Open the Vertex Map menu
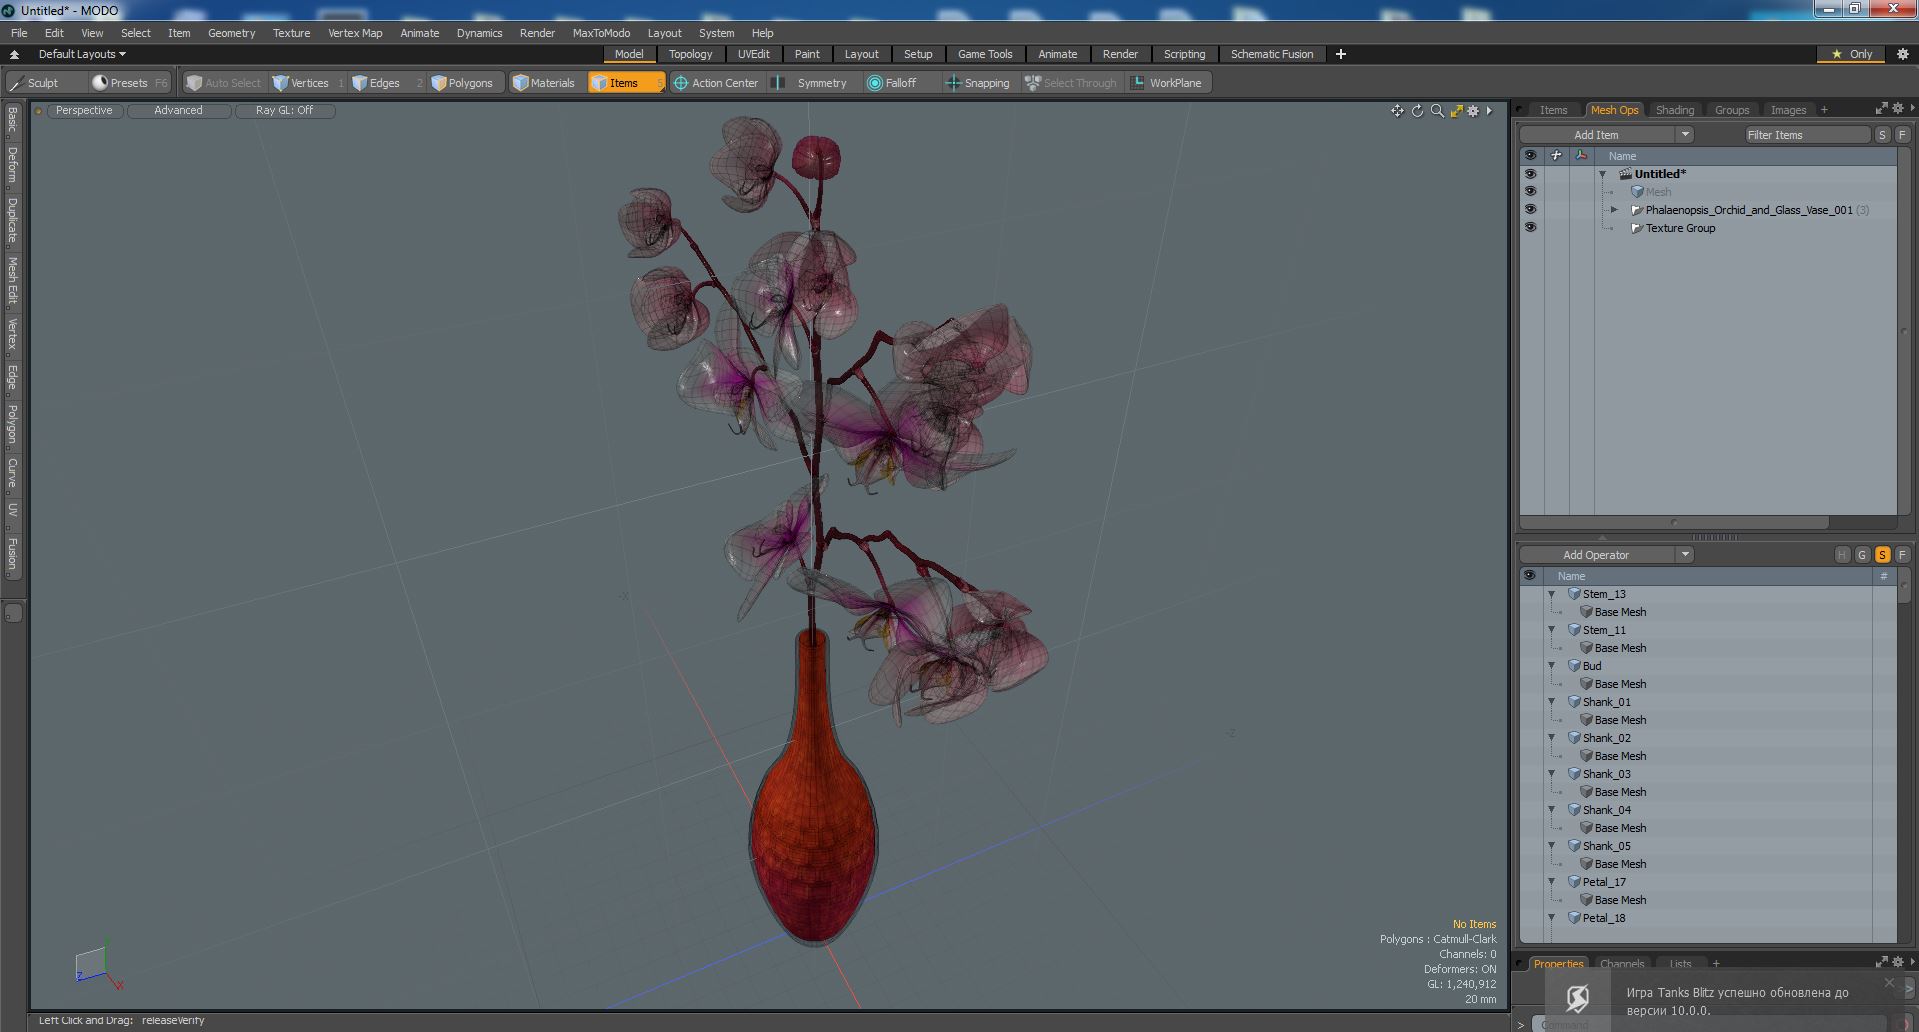The width and height of the screenshot is (1919, 1032). 355,33
